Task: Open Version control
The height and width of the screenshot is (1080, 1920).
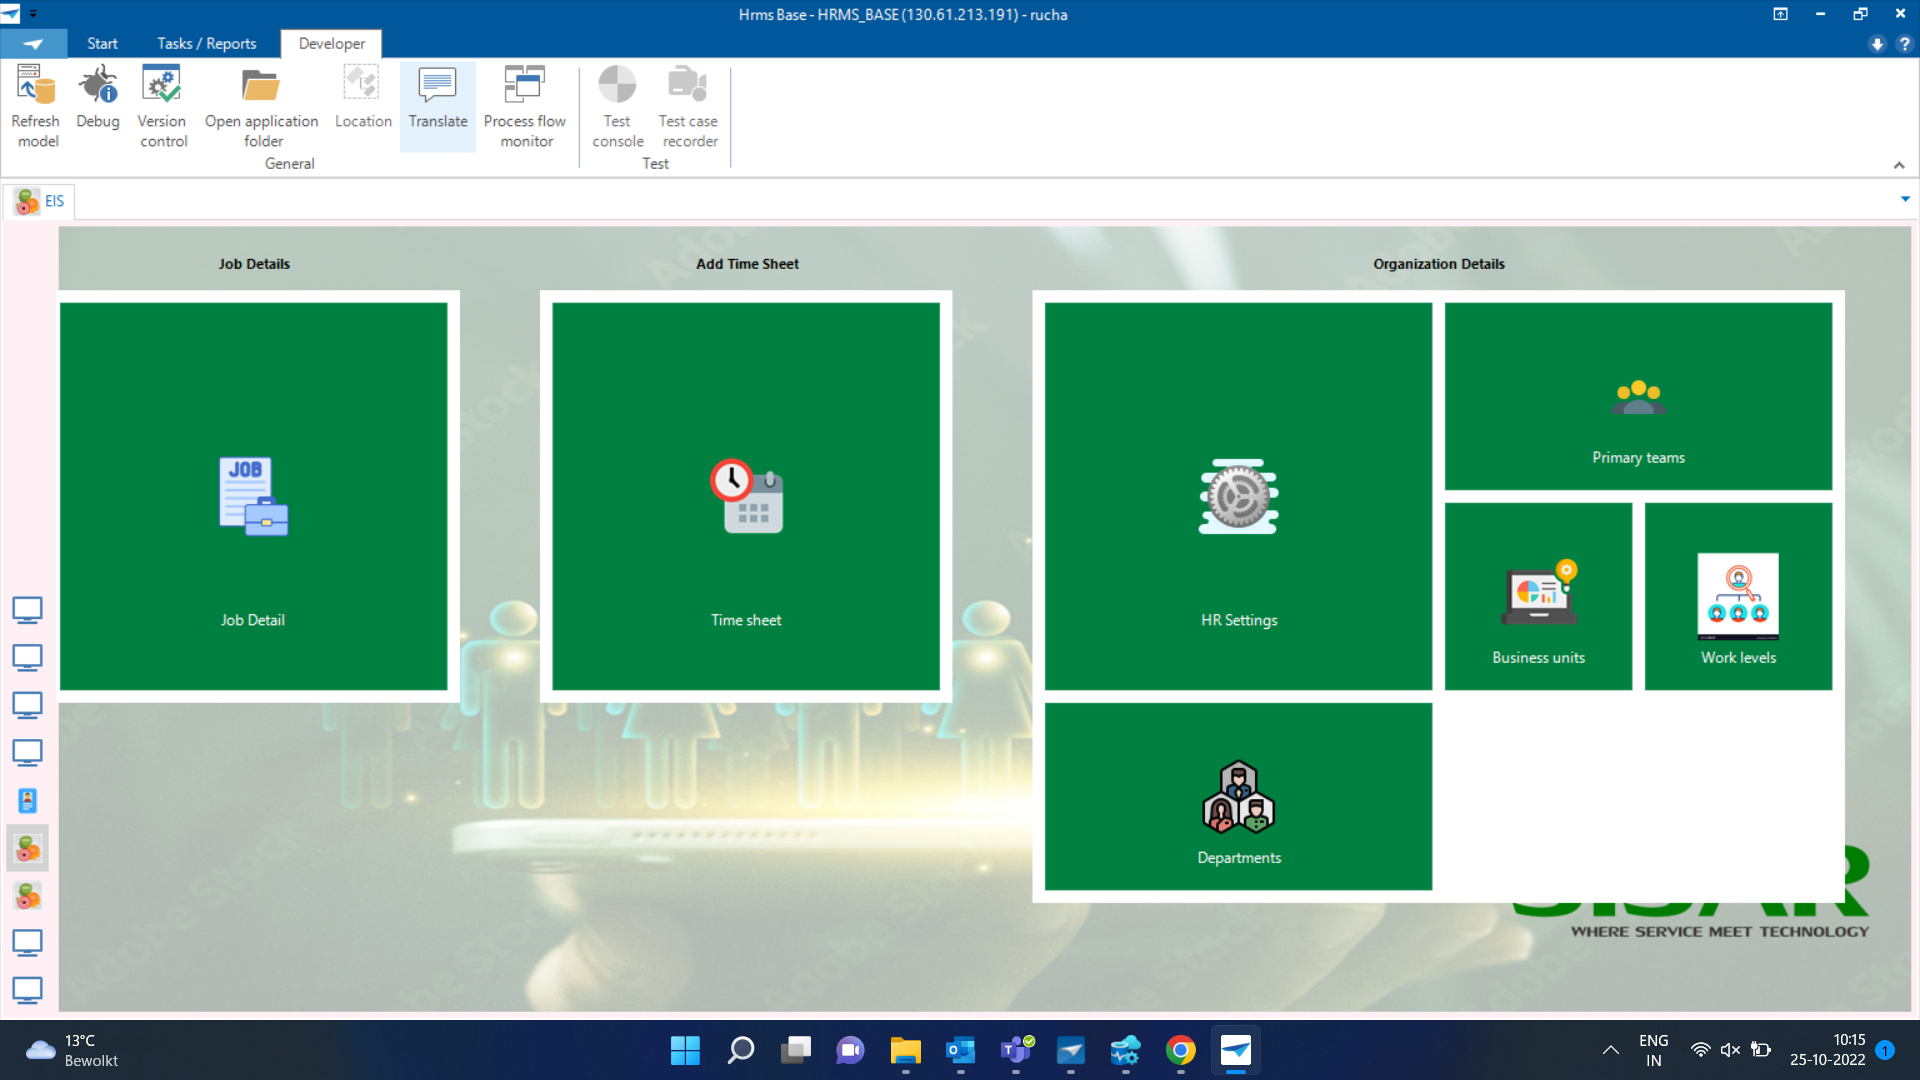Action: tap(162, 107)
